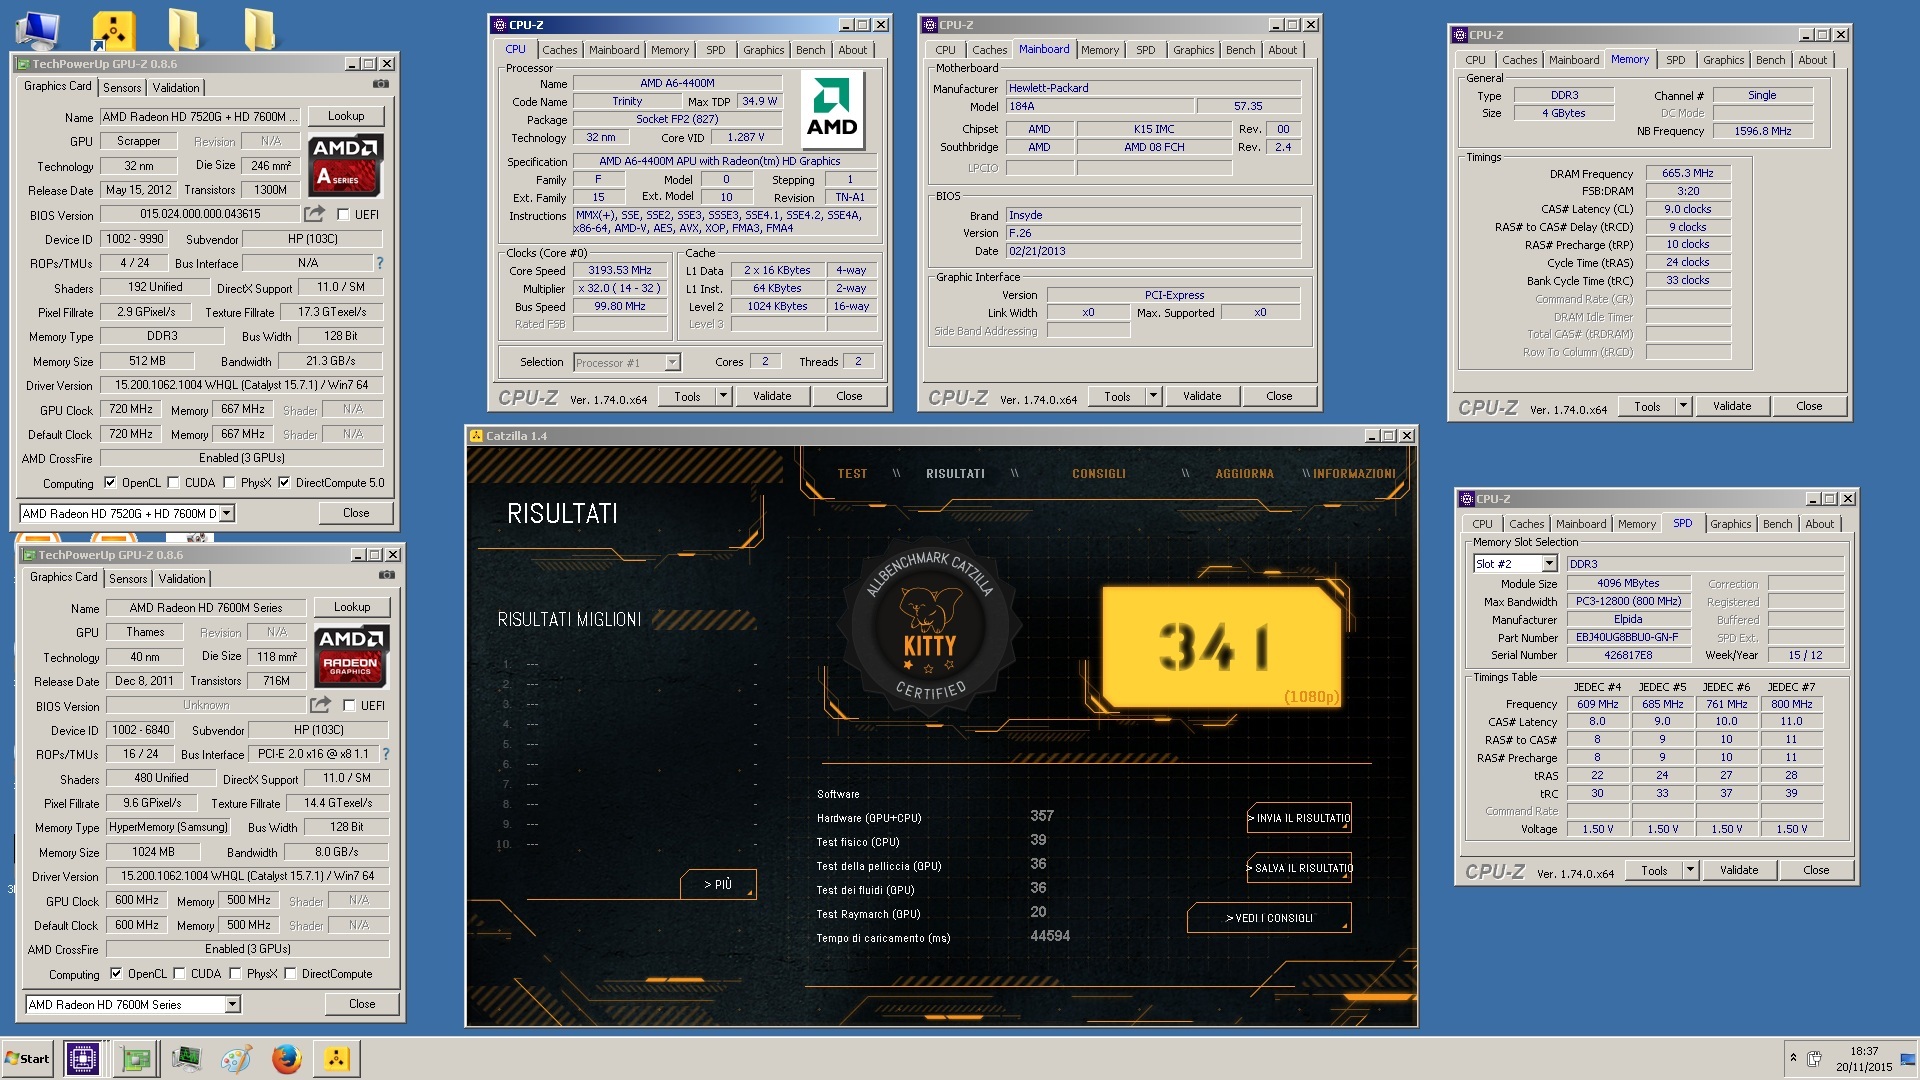The image size is (1920, 1080).
Task: Click AMD Radeon Graphics logo in bottom GPU-Z
Action: tap(351, 656)
